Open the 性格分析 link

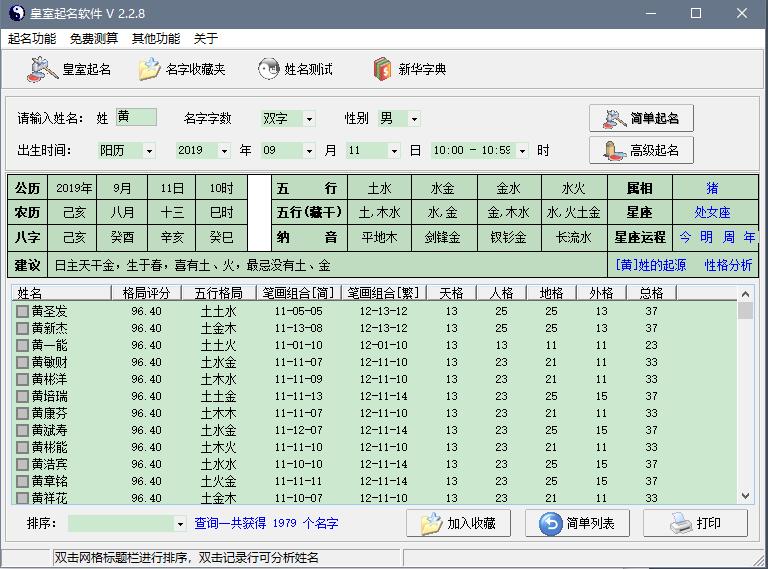coord(728,265)
